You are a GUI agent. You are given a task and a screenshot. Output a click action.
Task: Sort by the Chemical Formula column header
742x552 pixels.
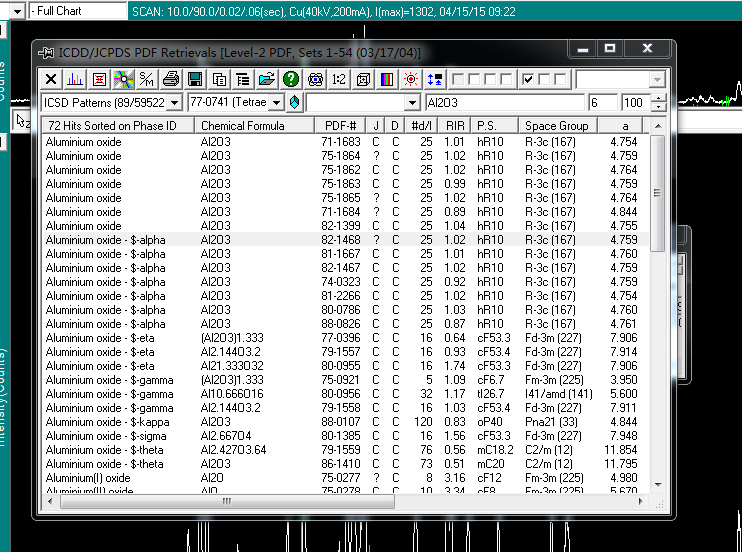[x=255, y=125]
